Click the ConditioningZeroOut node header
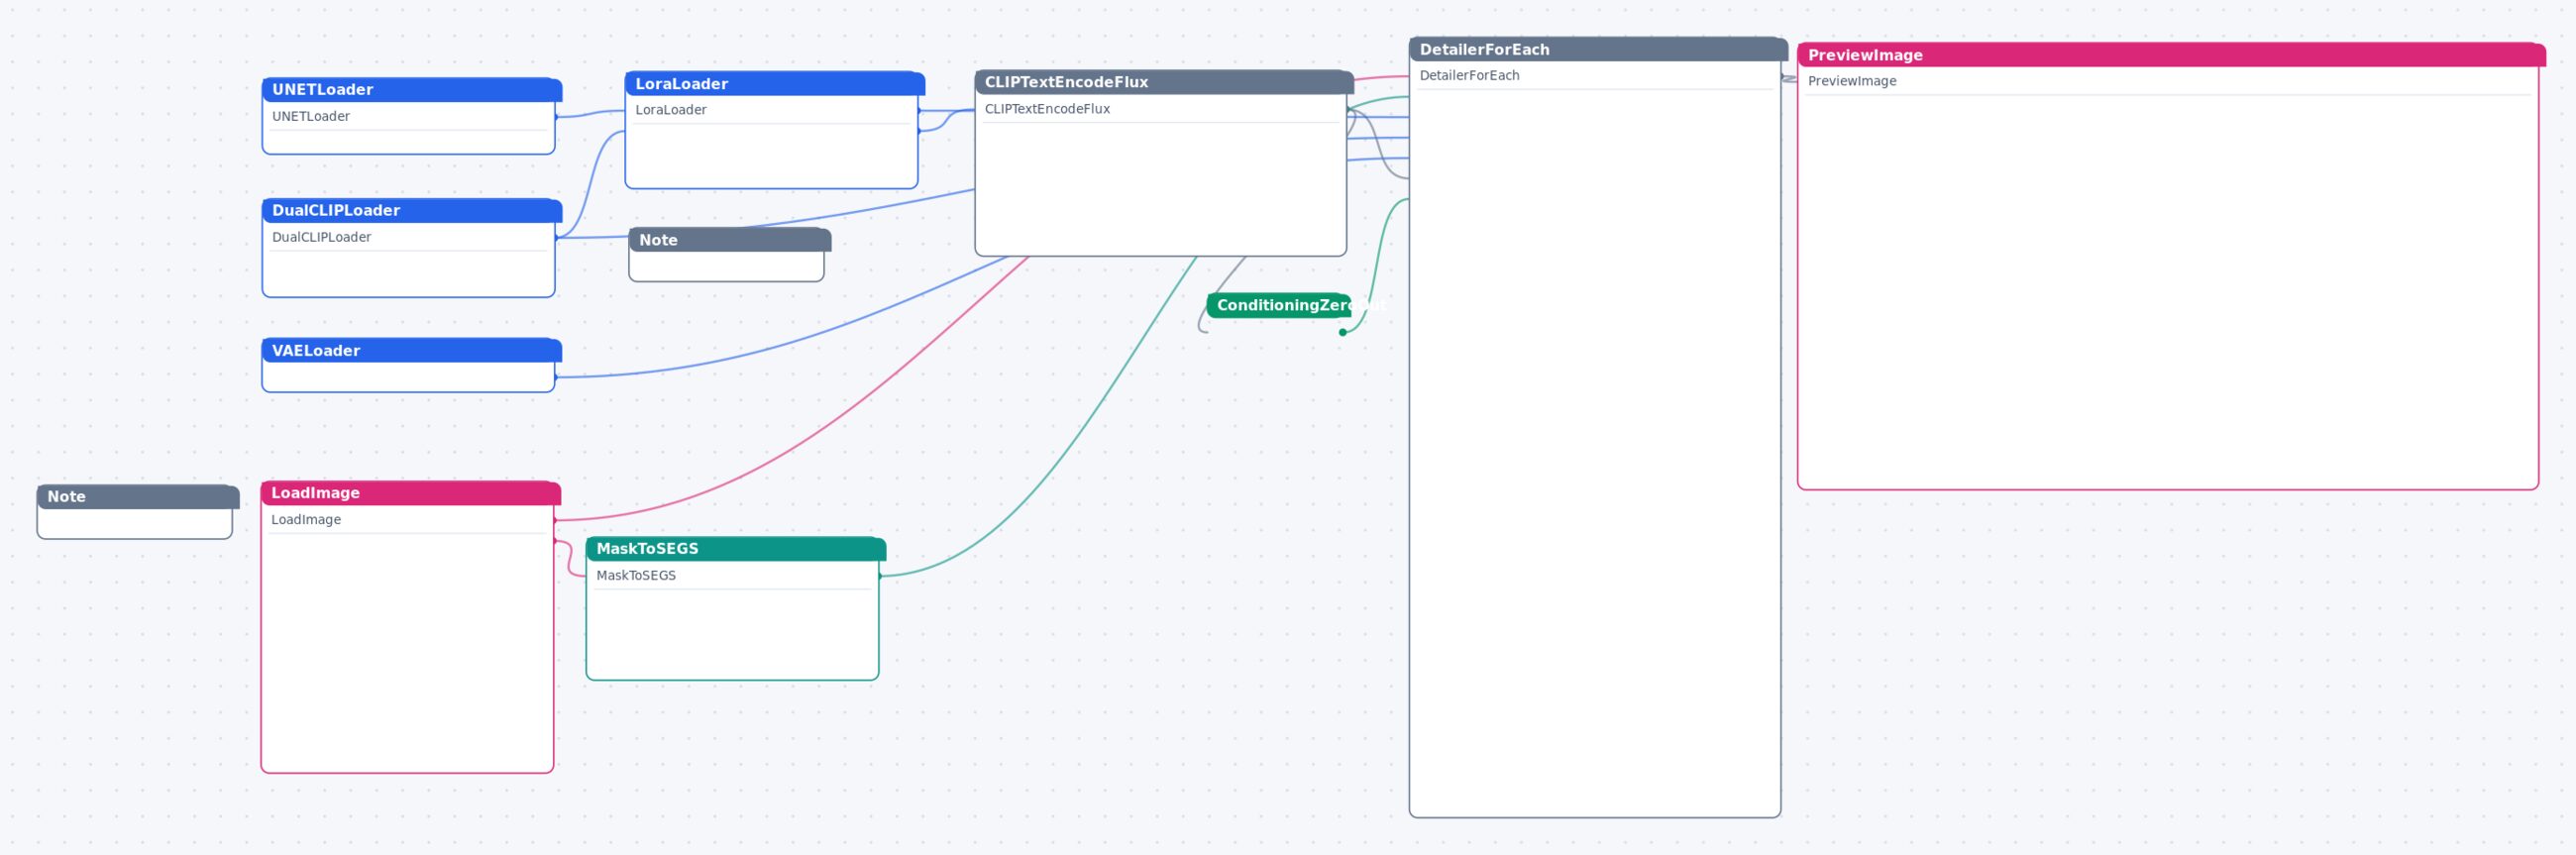Image resolution: width=2576 pixels, height=855 pixels. [1278, 306]
